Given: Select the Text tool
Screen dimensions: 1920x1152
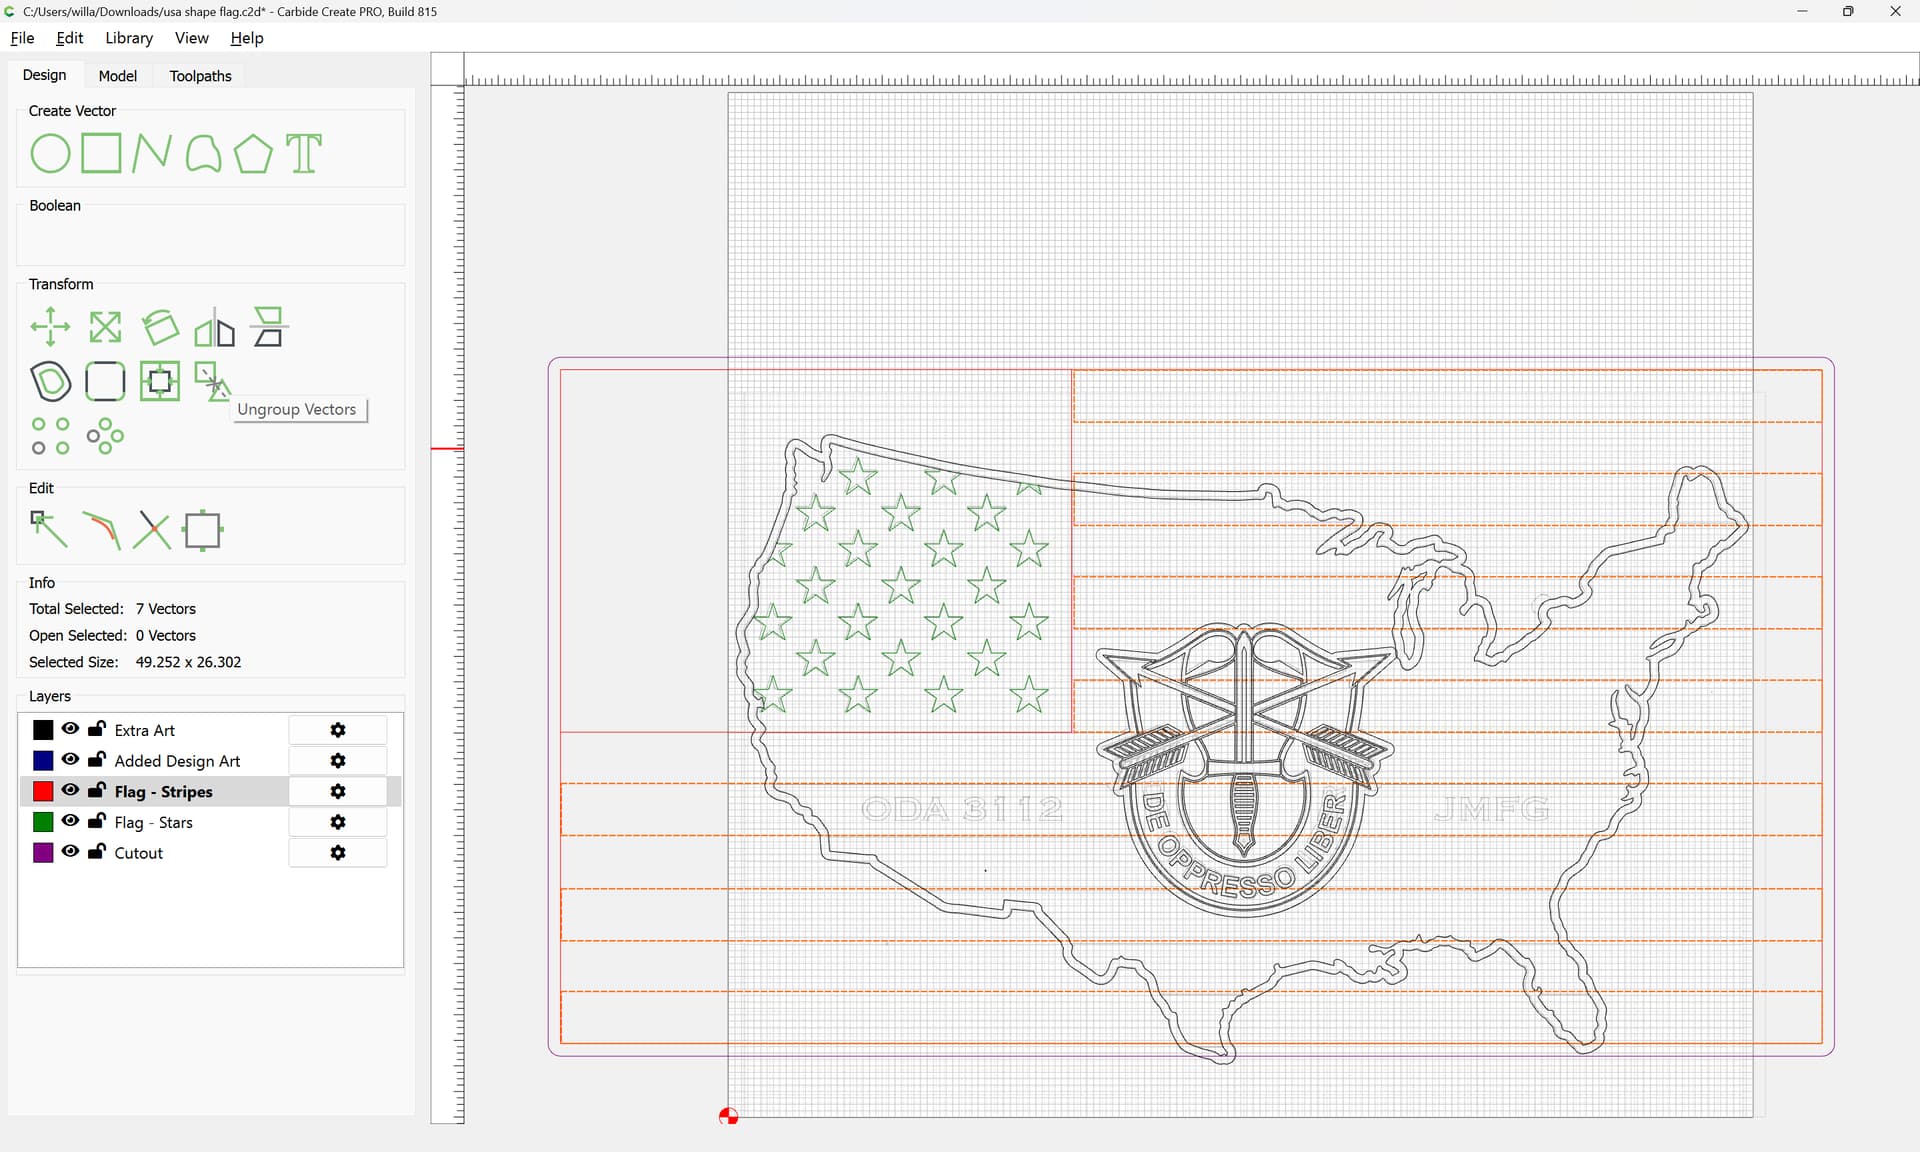Looking at the screenshot, I should pyautogui.click(x=304, y=154).
